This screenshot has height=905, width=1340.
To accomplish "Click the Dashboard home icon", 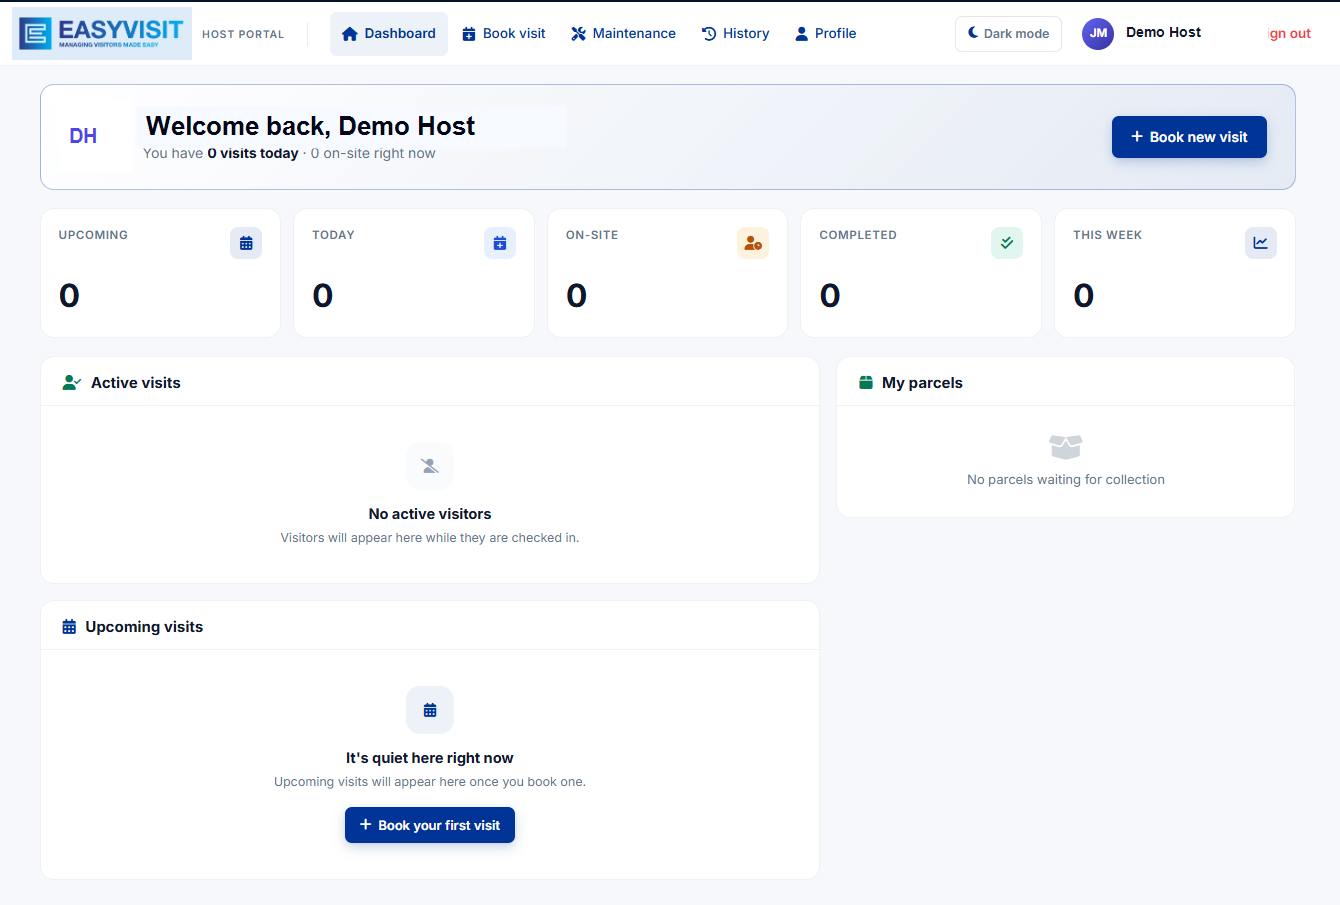I will point(350,34).
